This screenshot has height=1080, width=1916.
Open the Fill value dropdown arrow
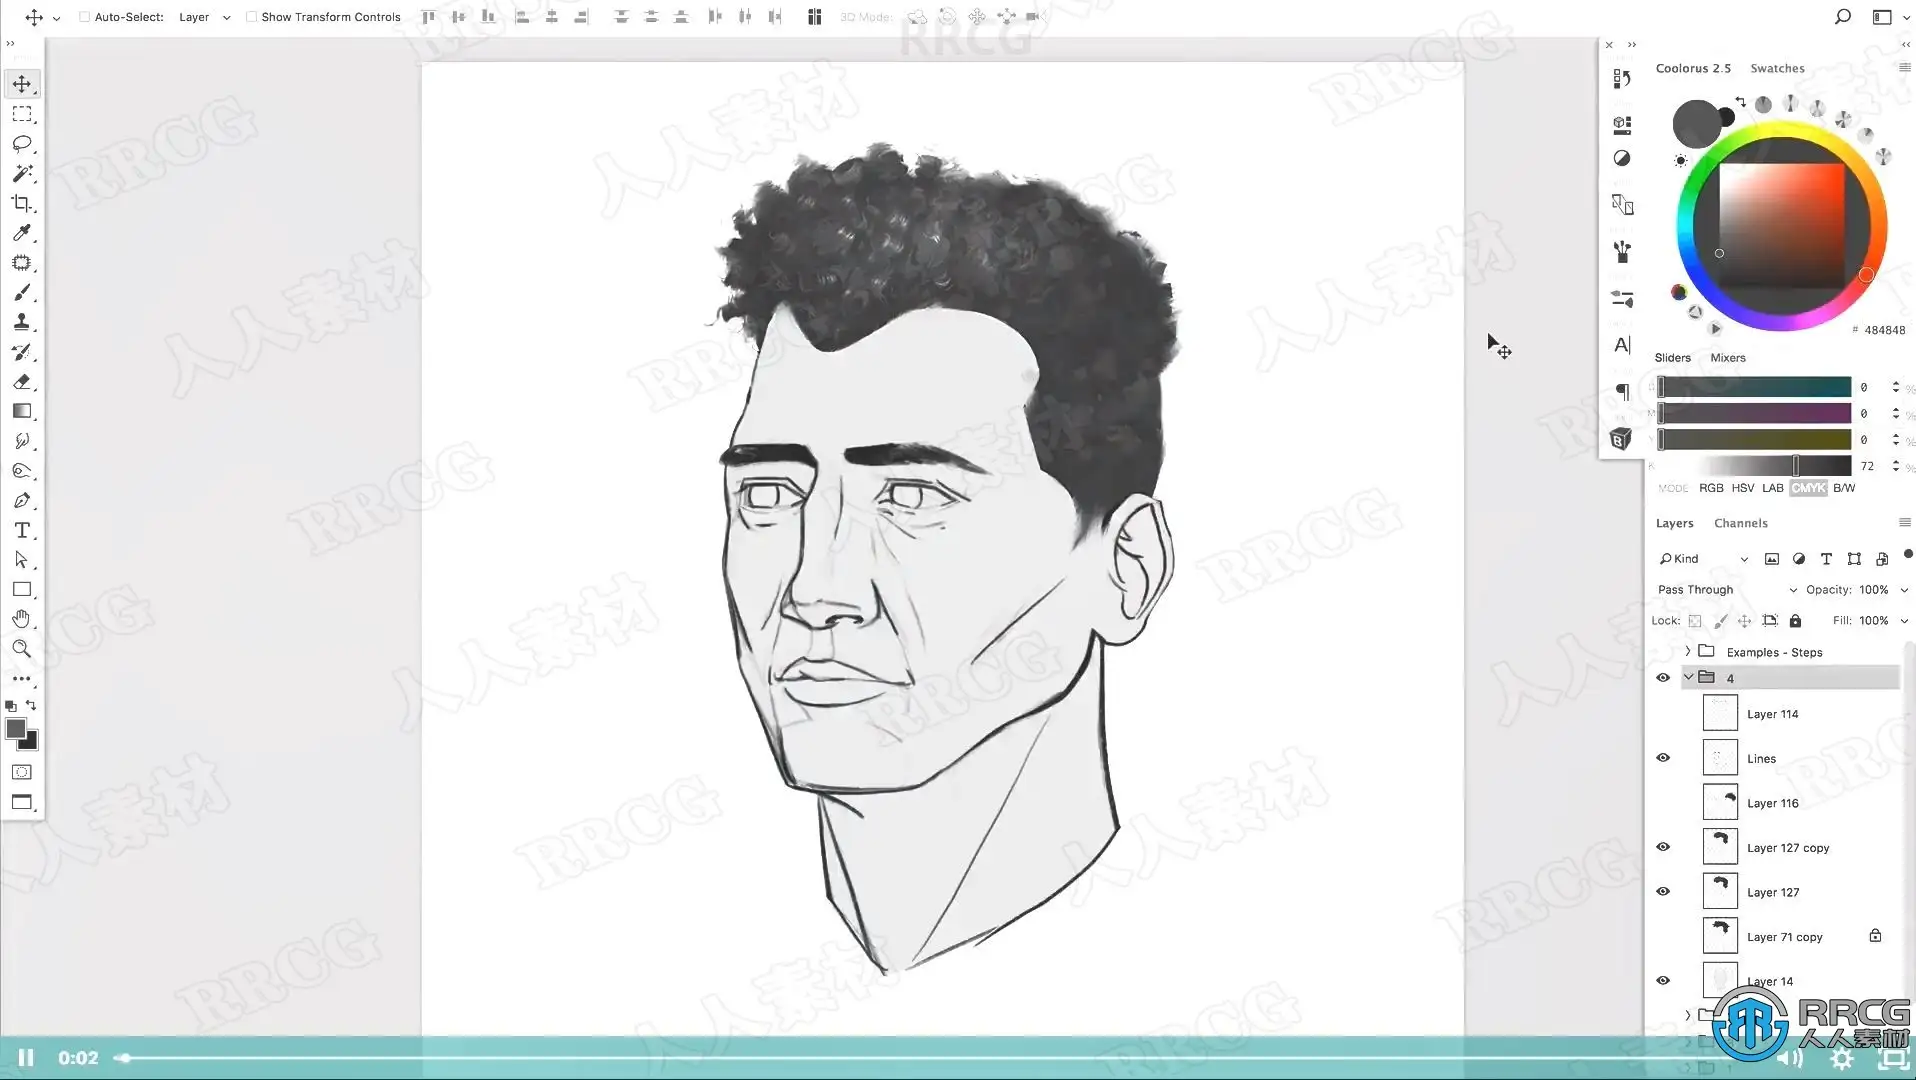[x=1904, y=621]
